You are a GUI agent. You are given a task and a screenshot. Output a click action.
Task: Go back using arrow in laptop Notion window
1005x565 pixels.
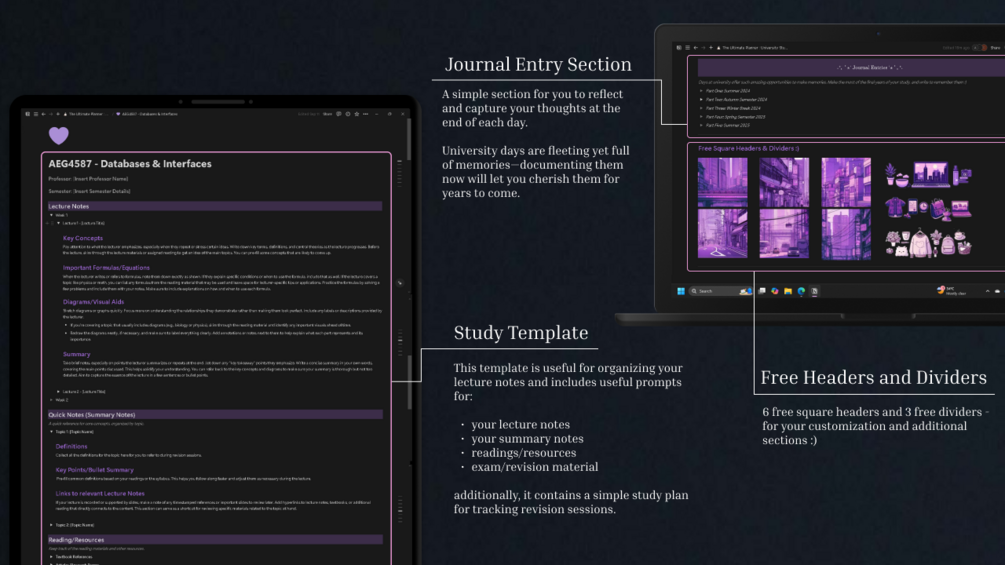click(x=695, y=47)
